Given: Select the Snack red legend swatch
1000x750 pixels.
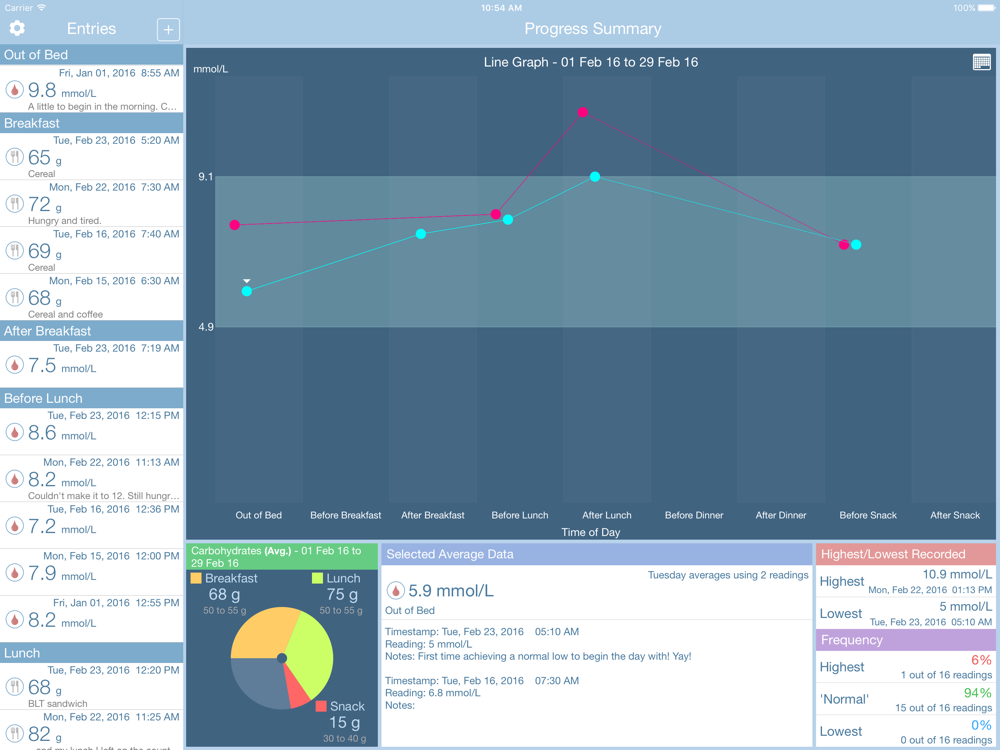Looking at the screenshot, I should 321,706.
